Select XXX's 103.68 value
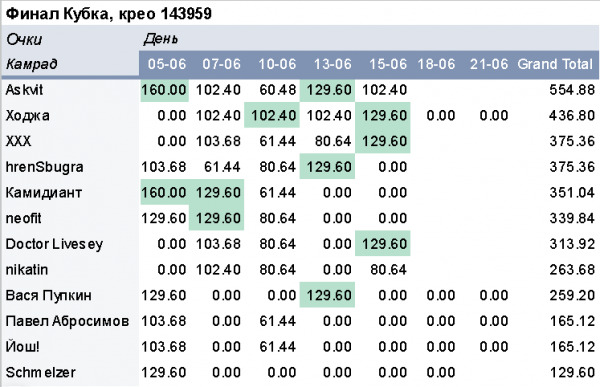 click(x=218, y=141)
